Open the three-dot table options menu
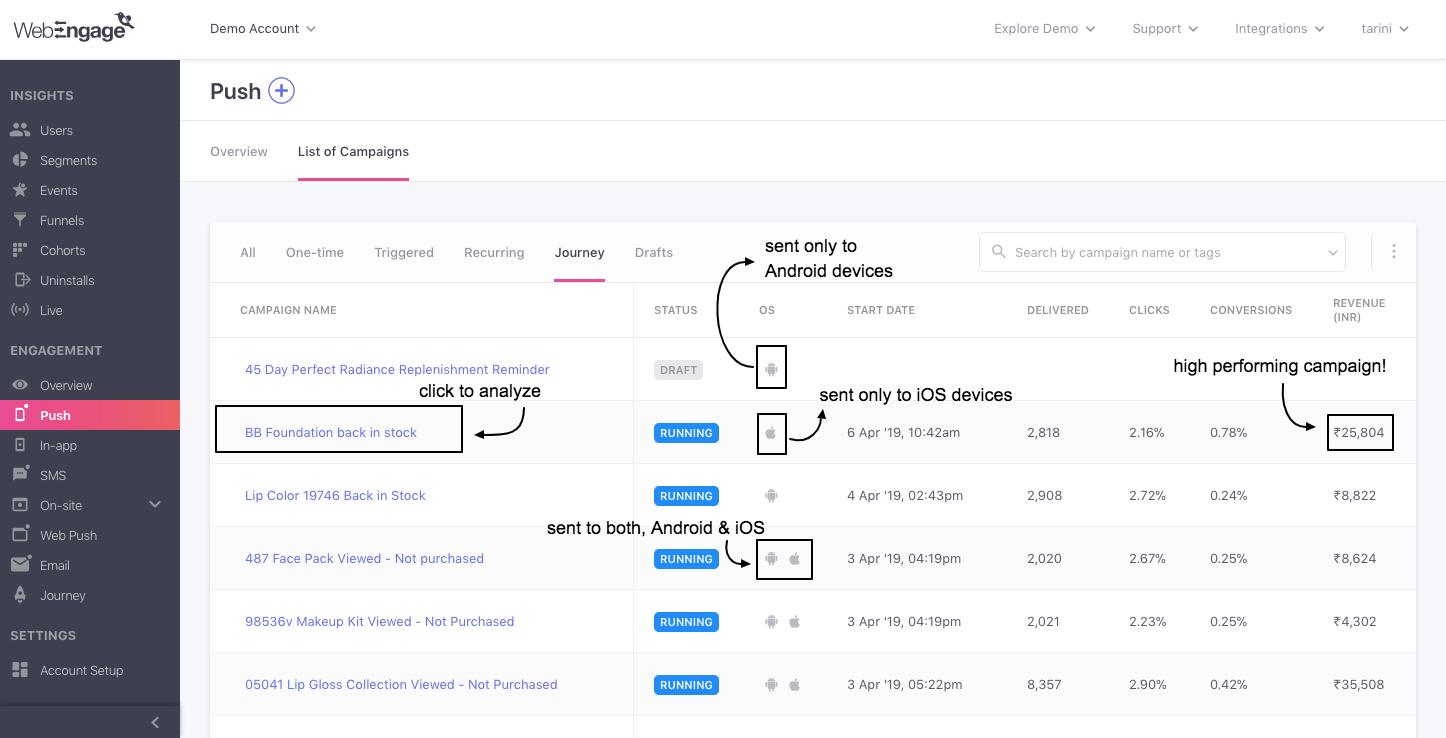1446x738 pixels. (x=1393, y=252)
